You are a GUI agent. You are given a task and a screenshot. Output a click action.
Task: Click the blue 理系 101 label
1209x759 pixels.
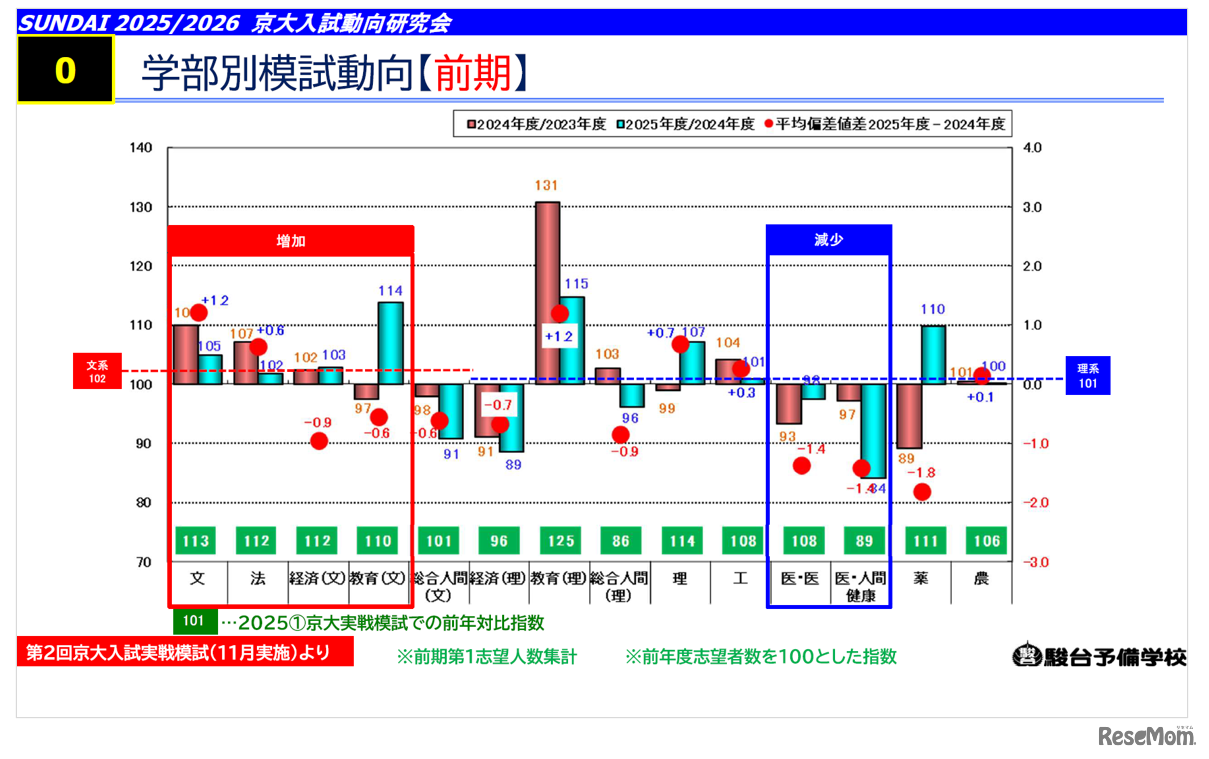1087,374
